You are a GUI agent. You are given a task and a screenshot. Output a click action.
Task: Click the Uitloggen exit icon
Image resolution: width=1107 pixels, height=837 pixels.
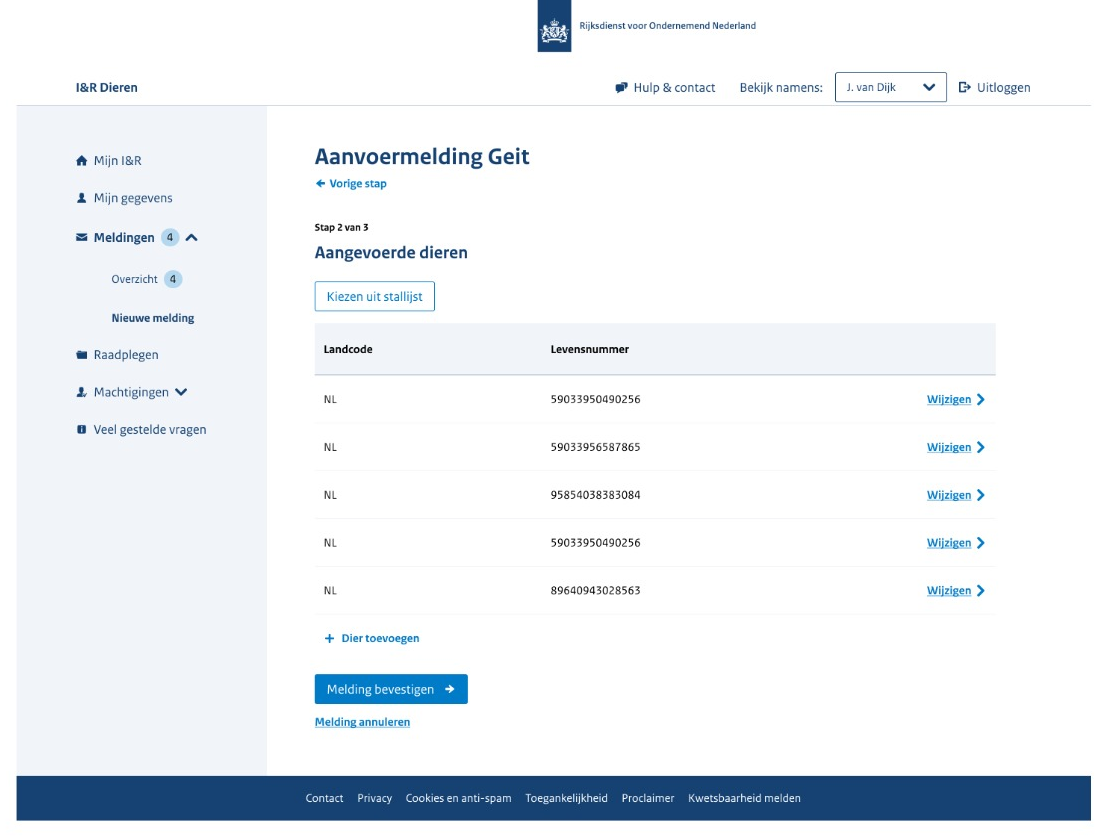pos(964,88)
